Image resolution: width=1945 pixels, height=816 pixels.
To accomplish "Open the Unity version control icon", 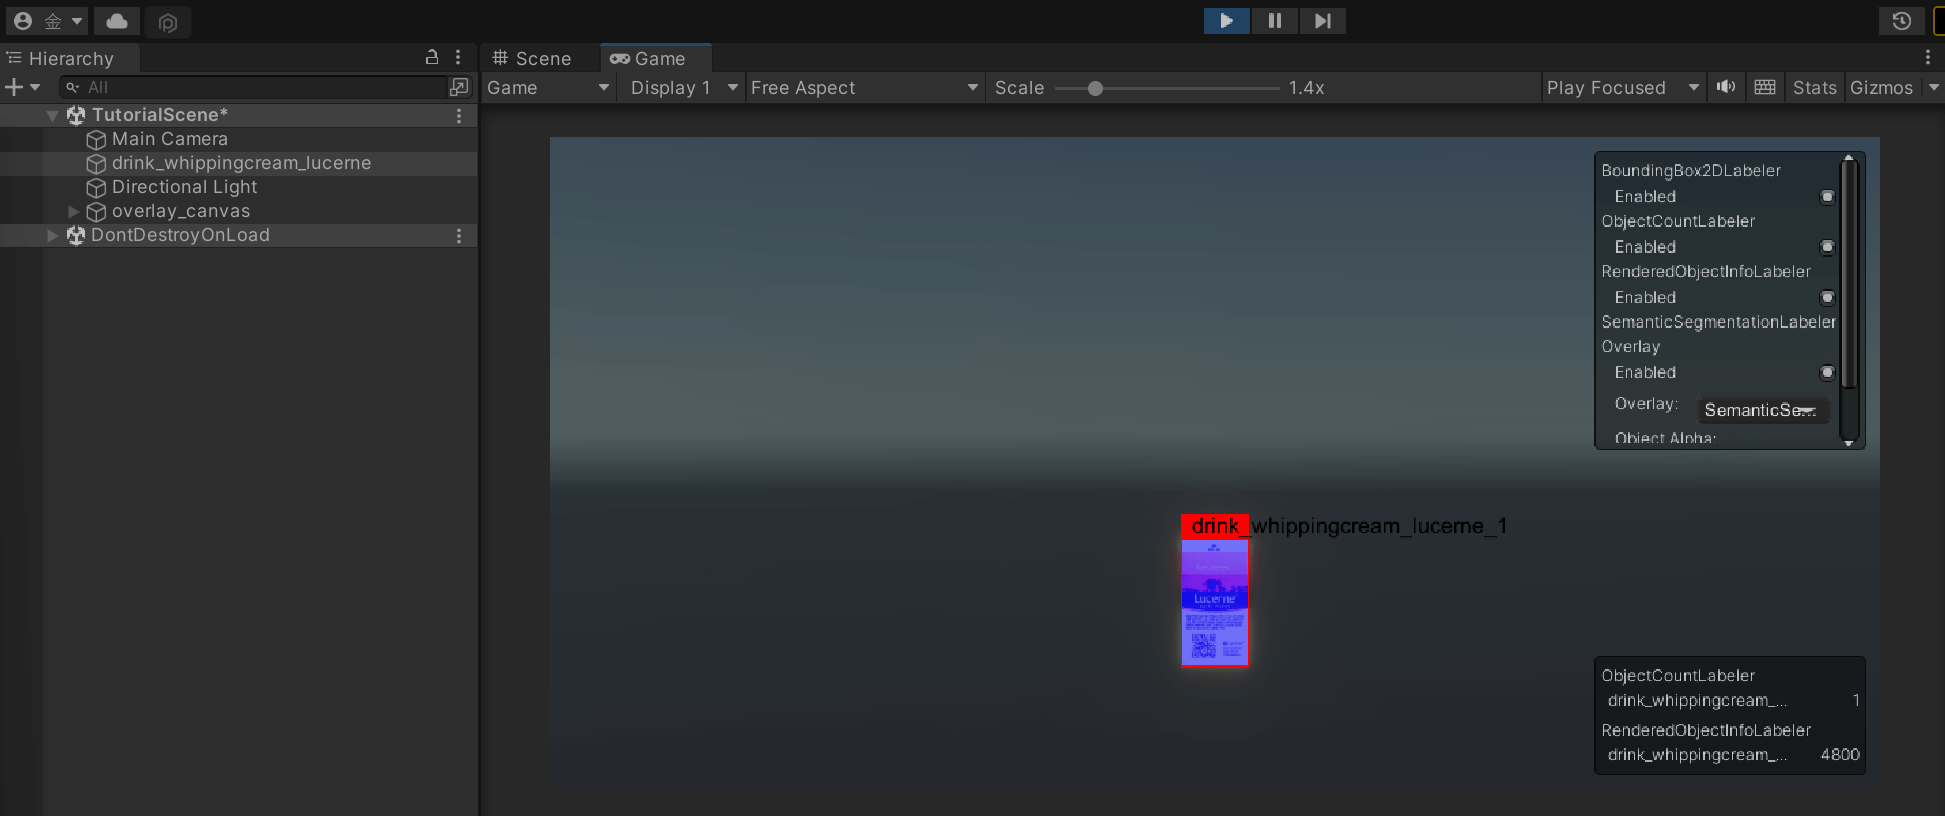I will 168,22.
